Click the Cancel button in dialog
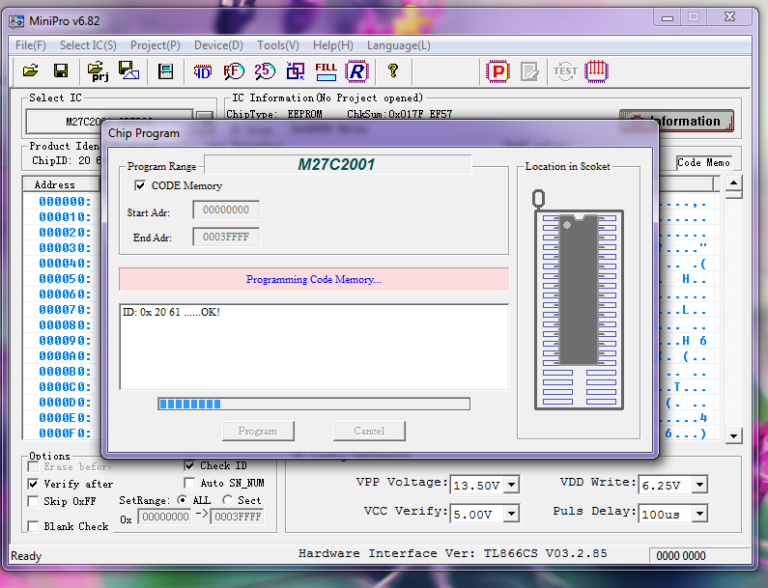The height and width of the screenshot is (588, 768). pyautogui.click(x=369, y=431)
